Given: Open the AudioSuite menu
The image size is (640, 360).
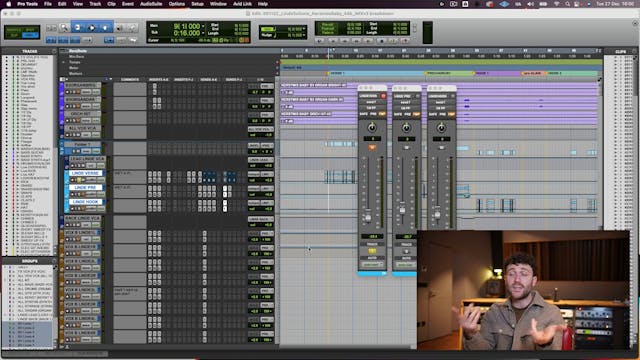Looking at the screenshot, I should tap(151, 4).
